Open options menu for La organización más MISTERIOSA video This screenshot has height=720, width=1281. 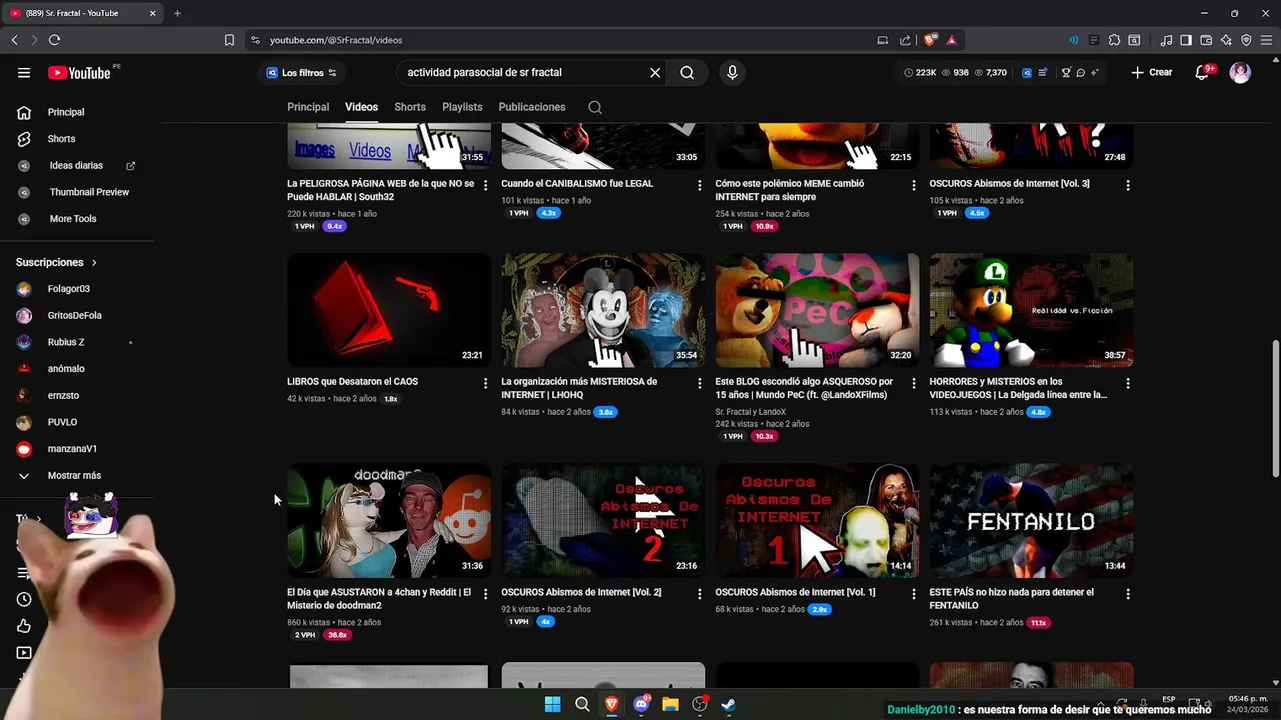click(x=699, y=383)
